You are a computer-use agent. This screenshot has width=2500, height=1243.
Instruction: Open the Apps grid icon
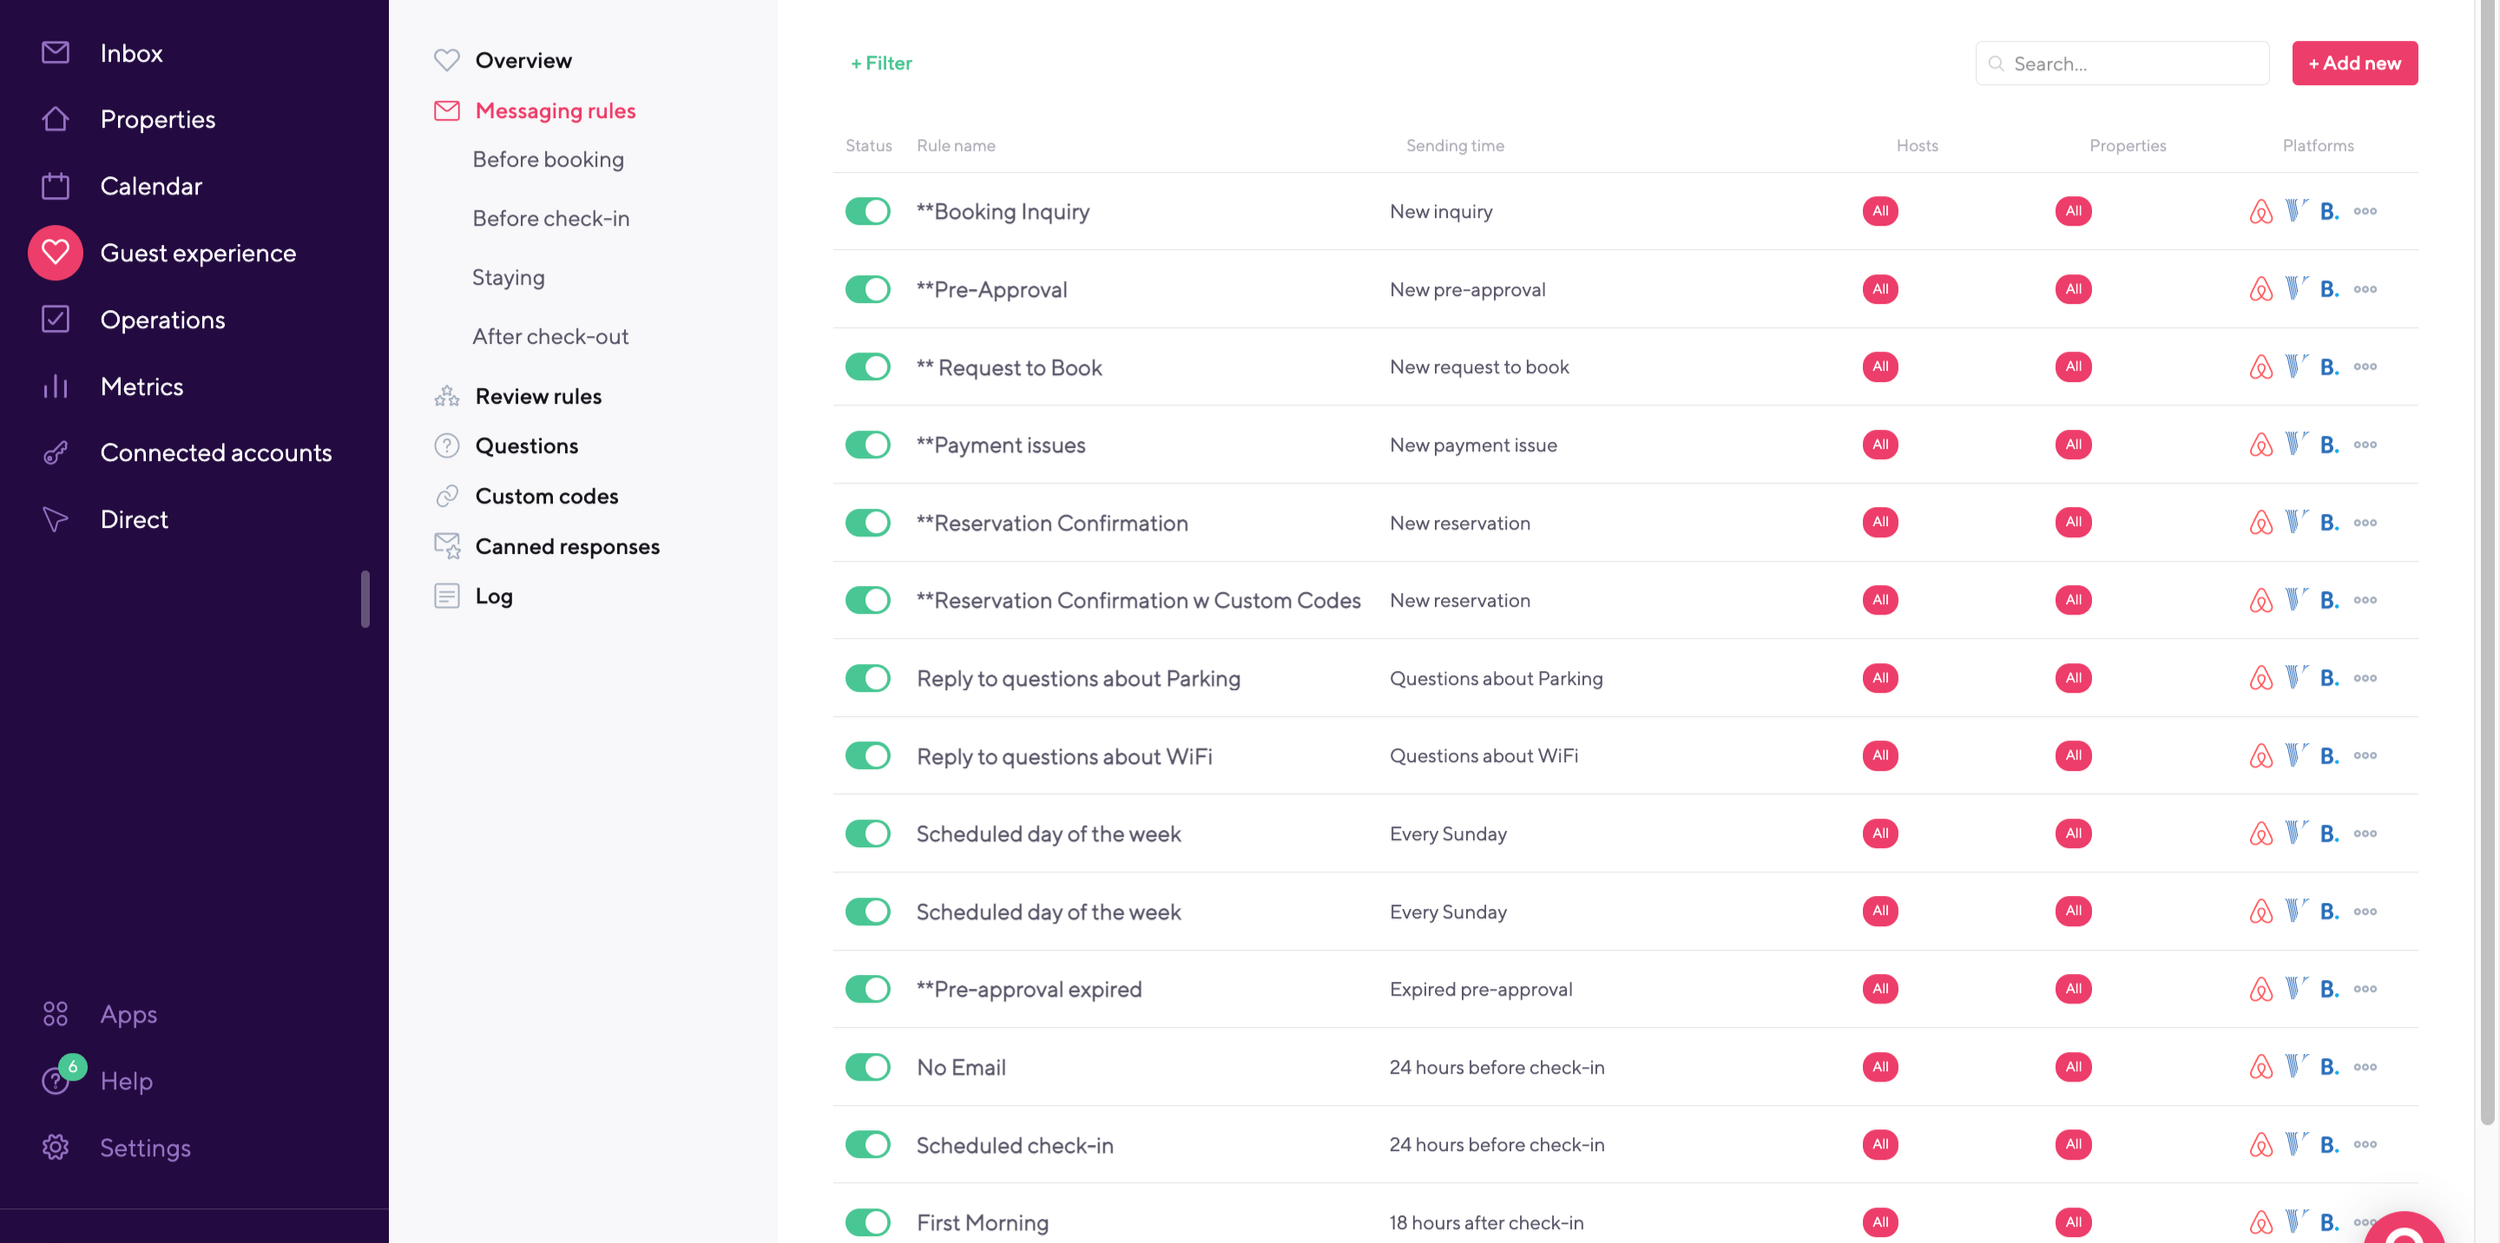pyautogui.click(x=55, y=1014)
